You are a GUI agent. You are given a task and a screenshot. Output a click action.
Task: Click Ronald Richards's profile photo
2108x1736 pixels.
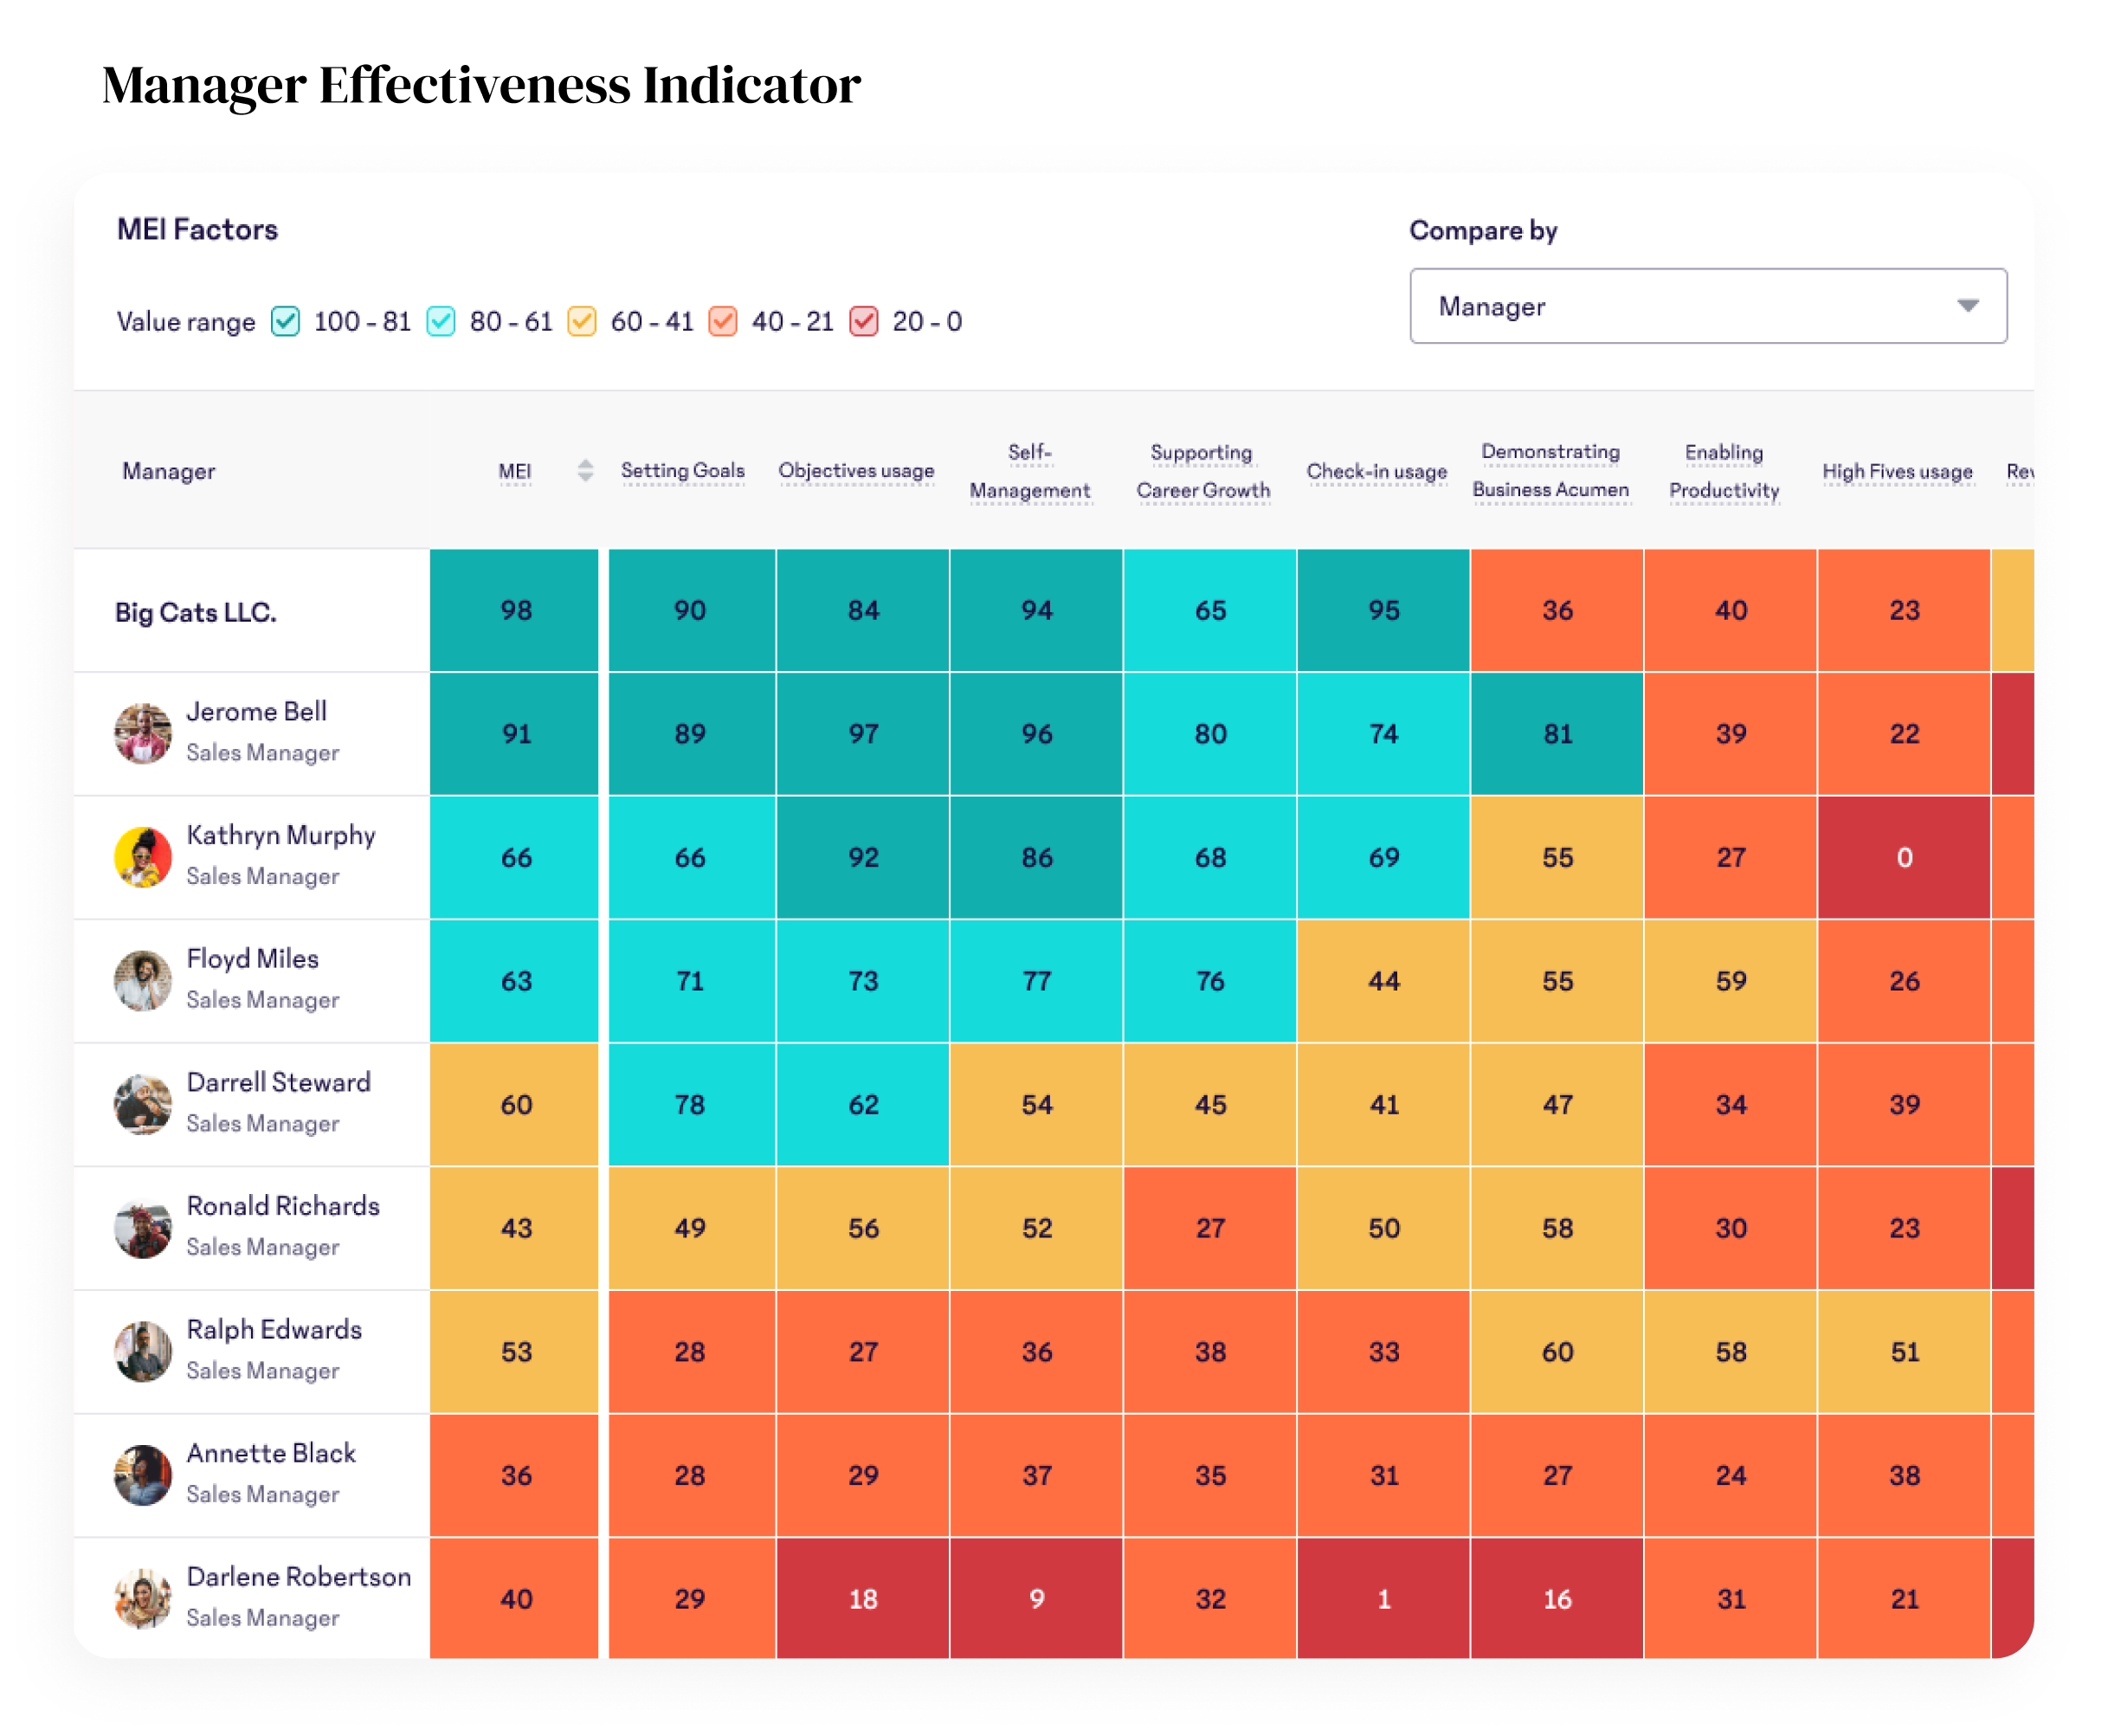pyautogui.click(x=143, y=1228)
